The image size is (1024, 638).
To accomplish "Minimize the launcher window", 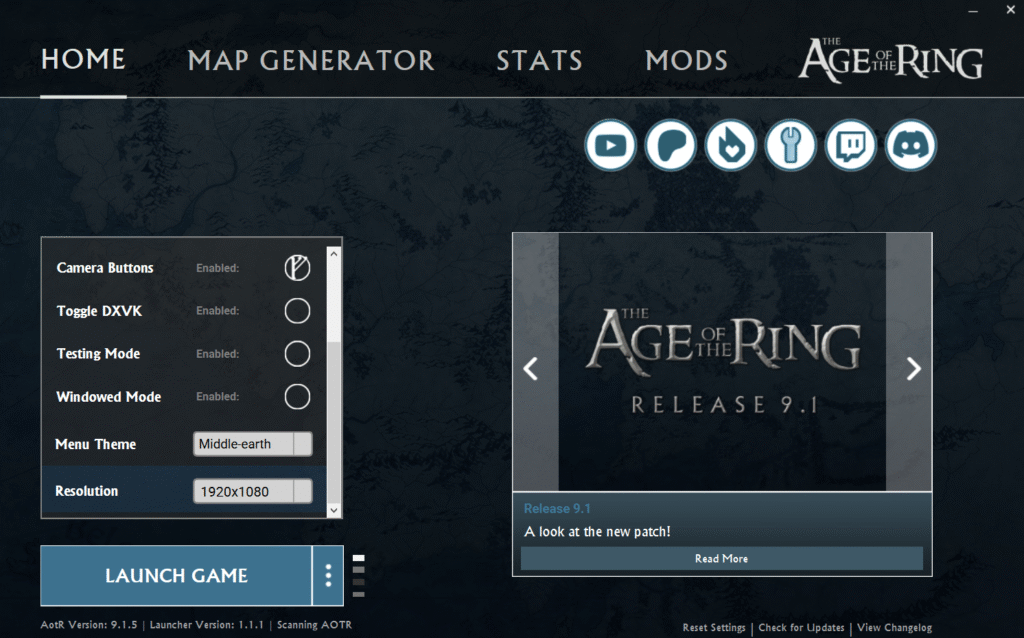I will click(973, 11).
